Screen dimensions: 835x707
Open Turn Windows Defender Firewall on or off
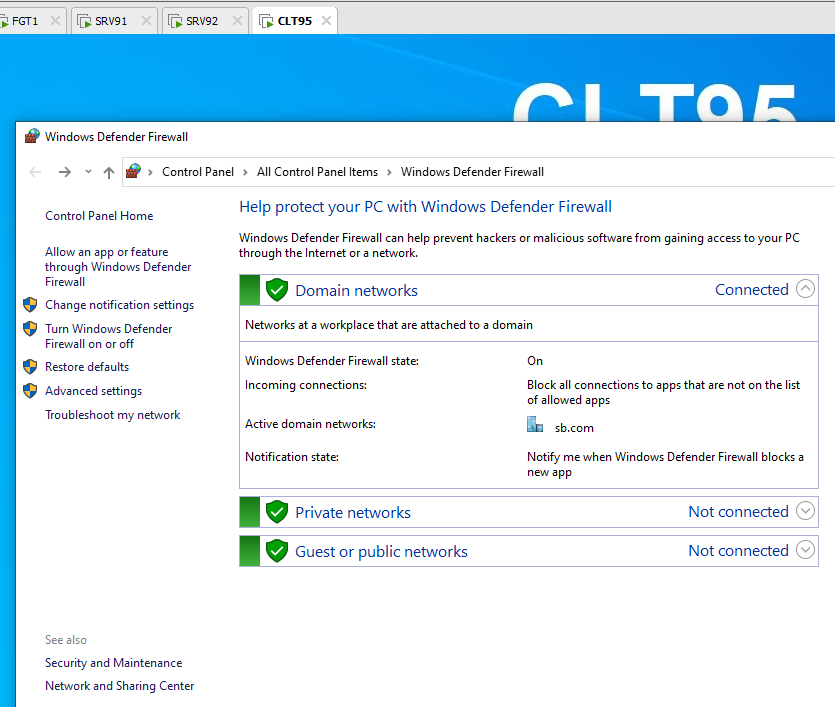coord(109,336)
